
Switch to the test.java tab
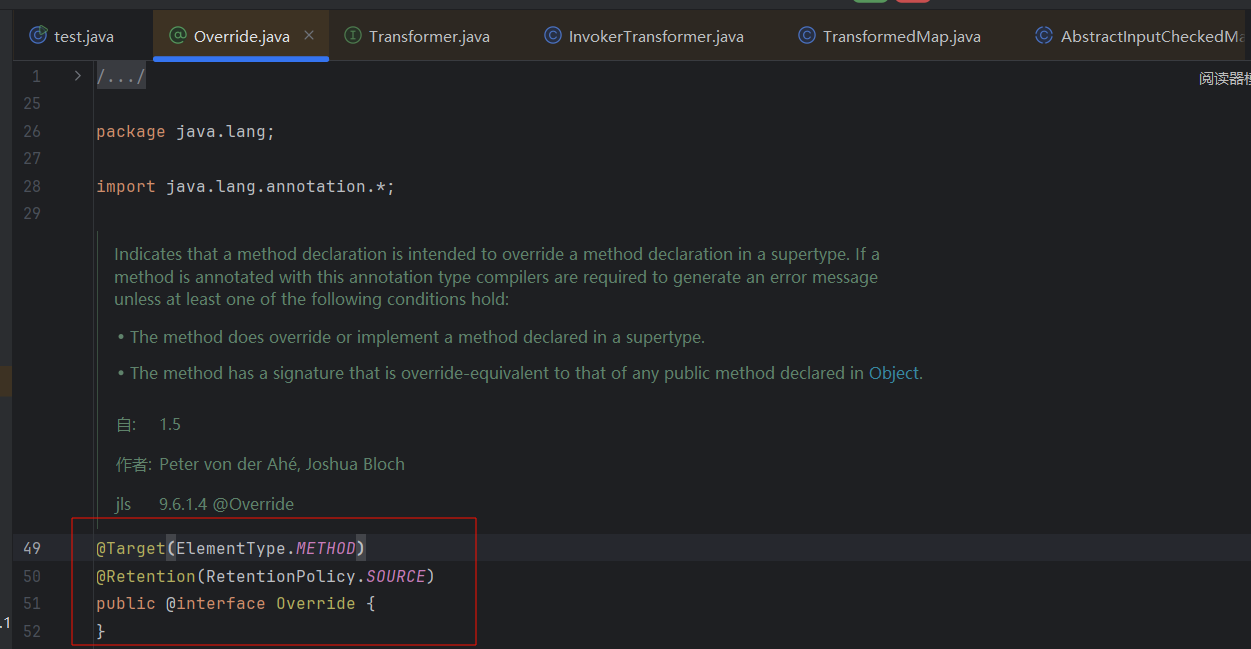(x=84, y=37)
